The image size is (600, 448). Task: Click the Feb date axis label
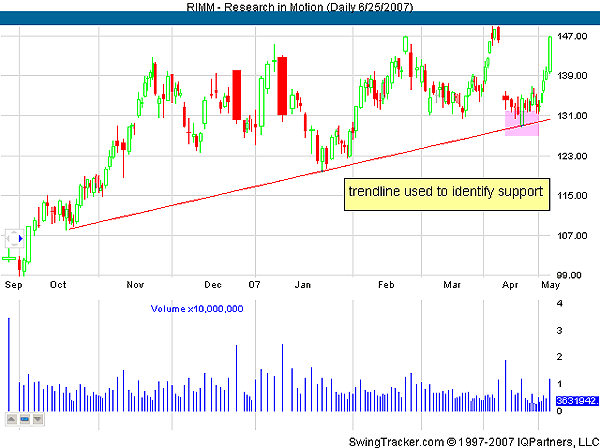(x=386, y=285)
